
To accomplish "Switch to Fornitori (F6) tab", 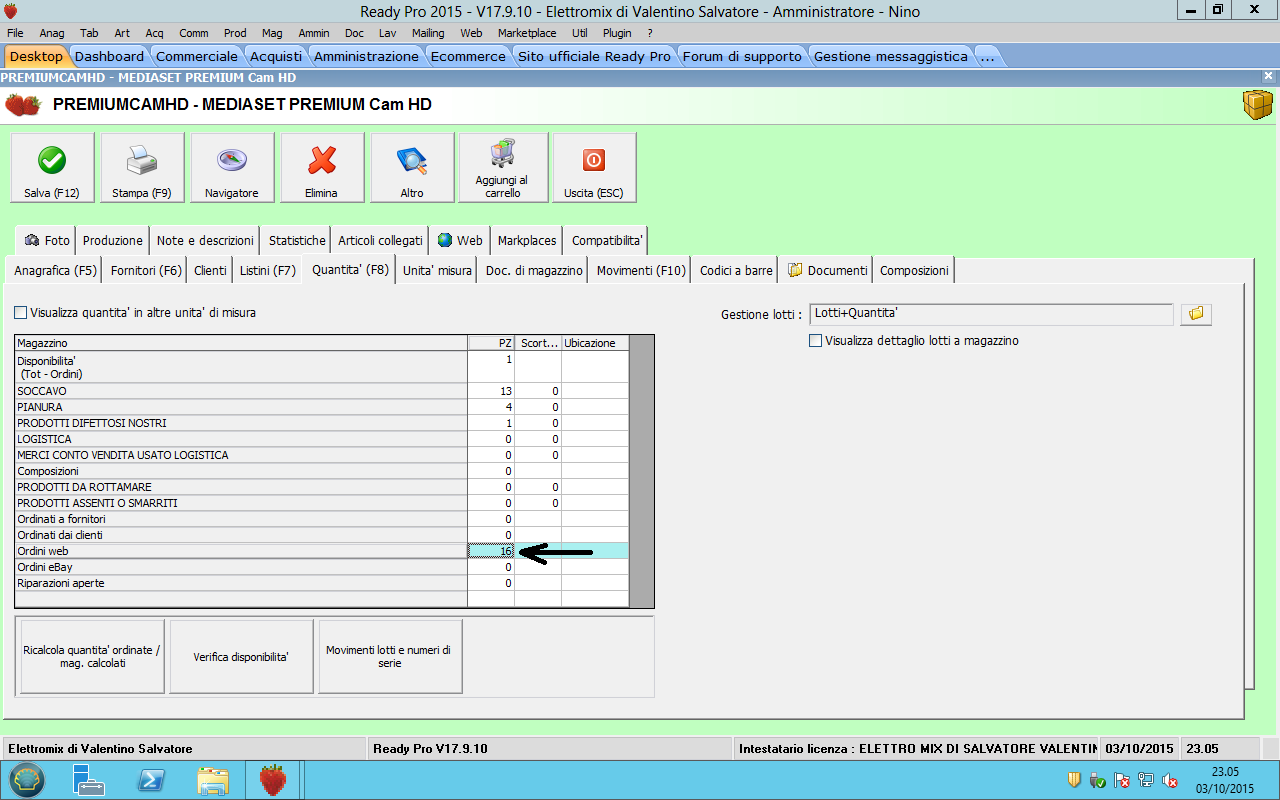I will (146, 271).
